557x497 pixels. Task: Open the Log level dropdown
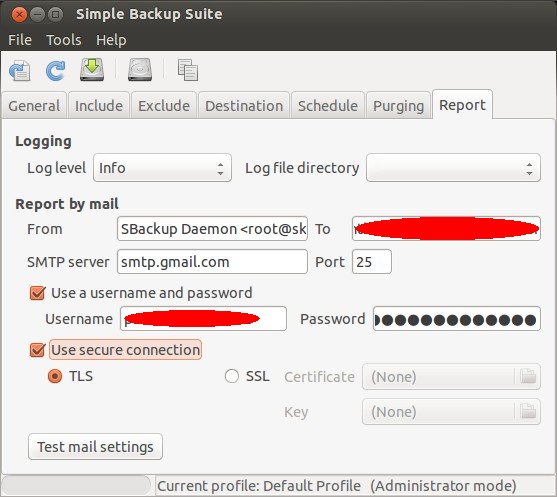pyautogui.click(x=162, y=168)
